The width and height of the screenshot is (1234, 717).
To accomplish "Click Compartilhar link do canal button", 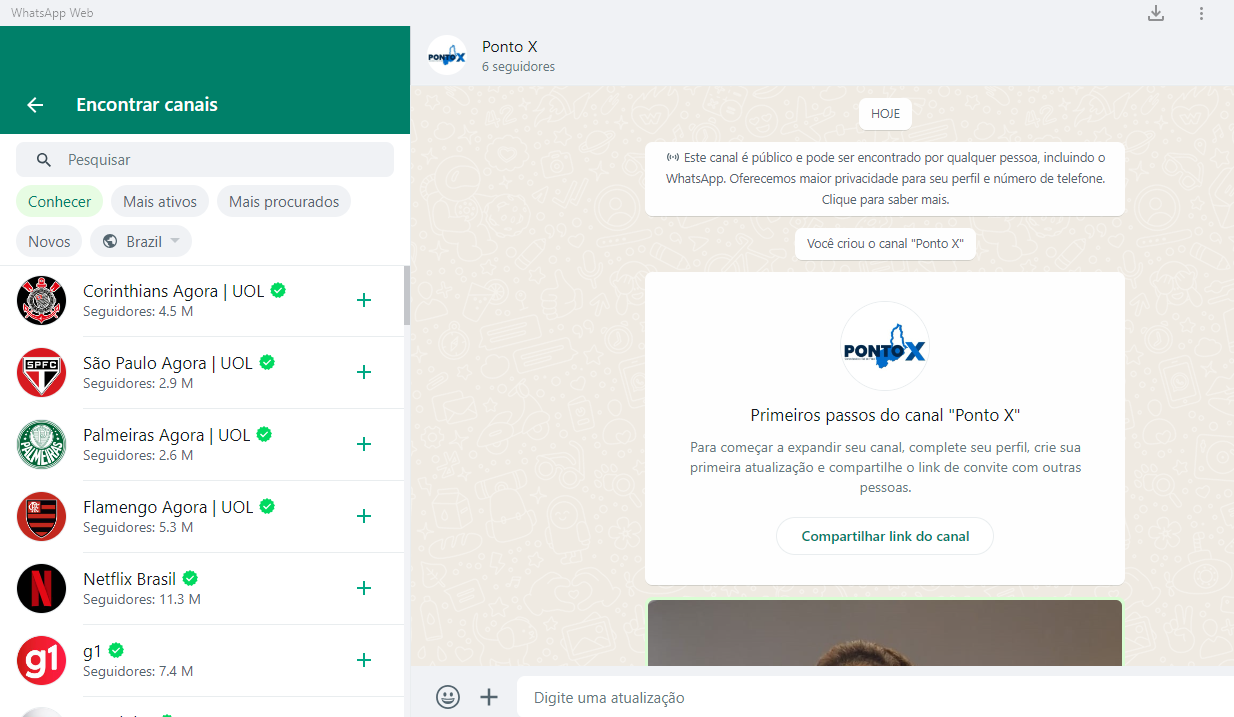I will coord(885,536).
